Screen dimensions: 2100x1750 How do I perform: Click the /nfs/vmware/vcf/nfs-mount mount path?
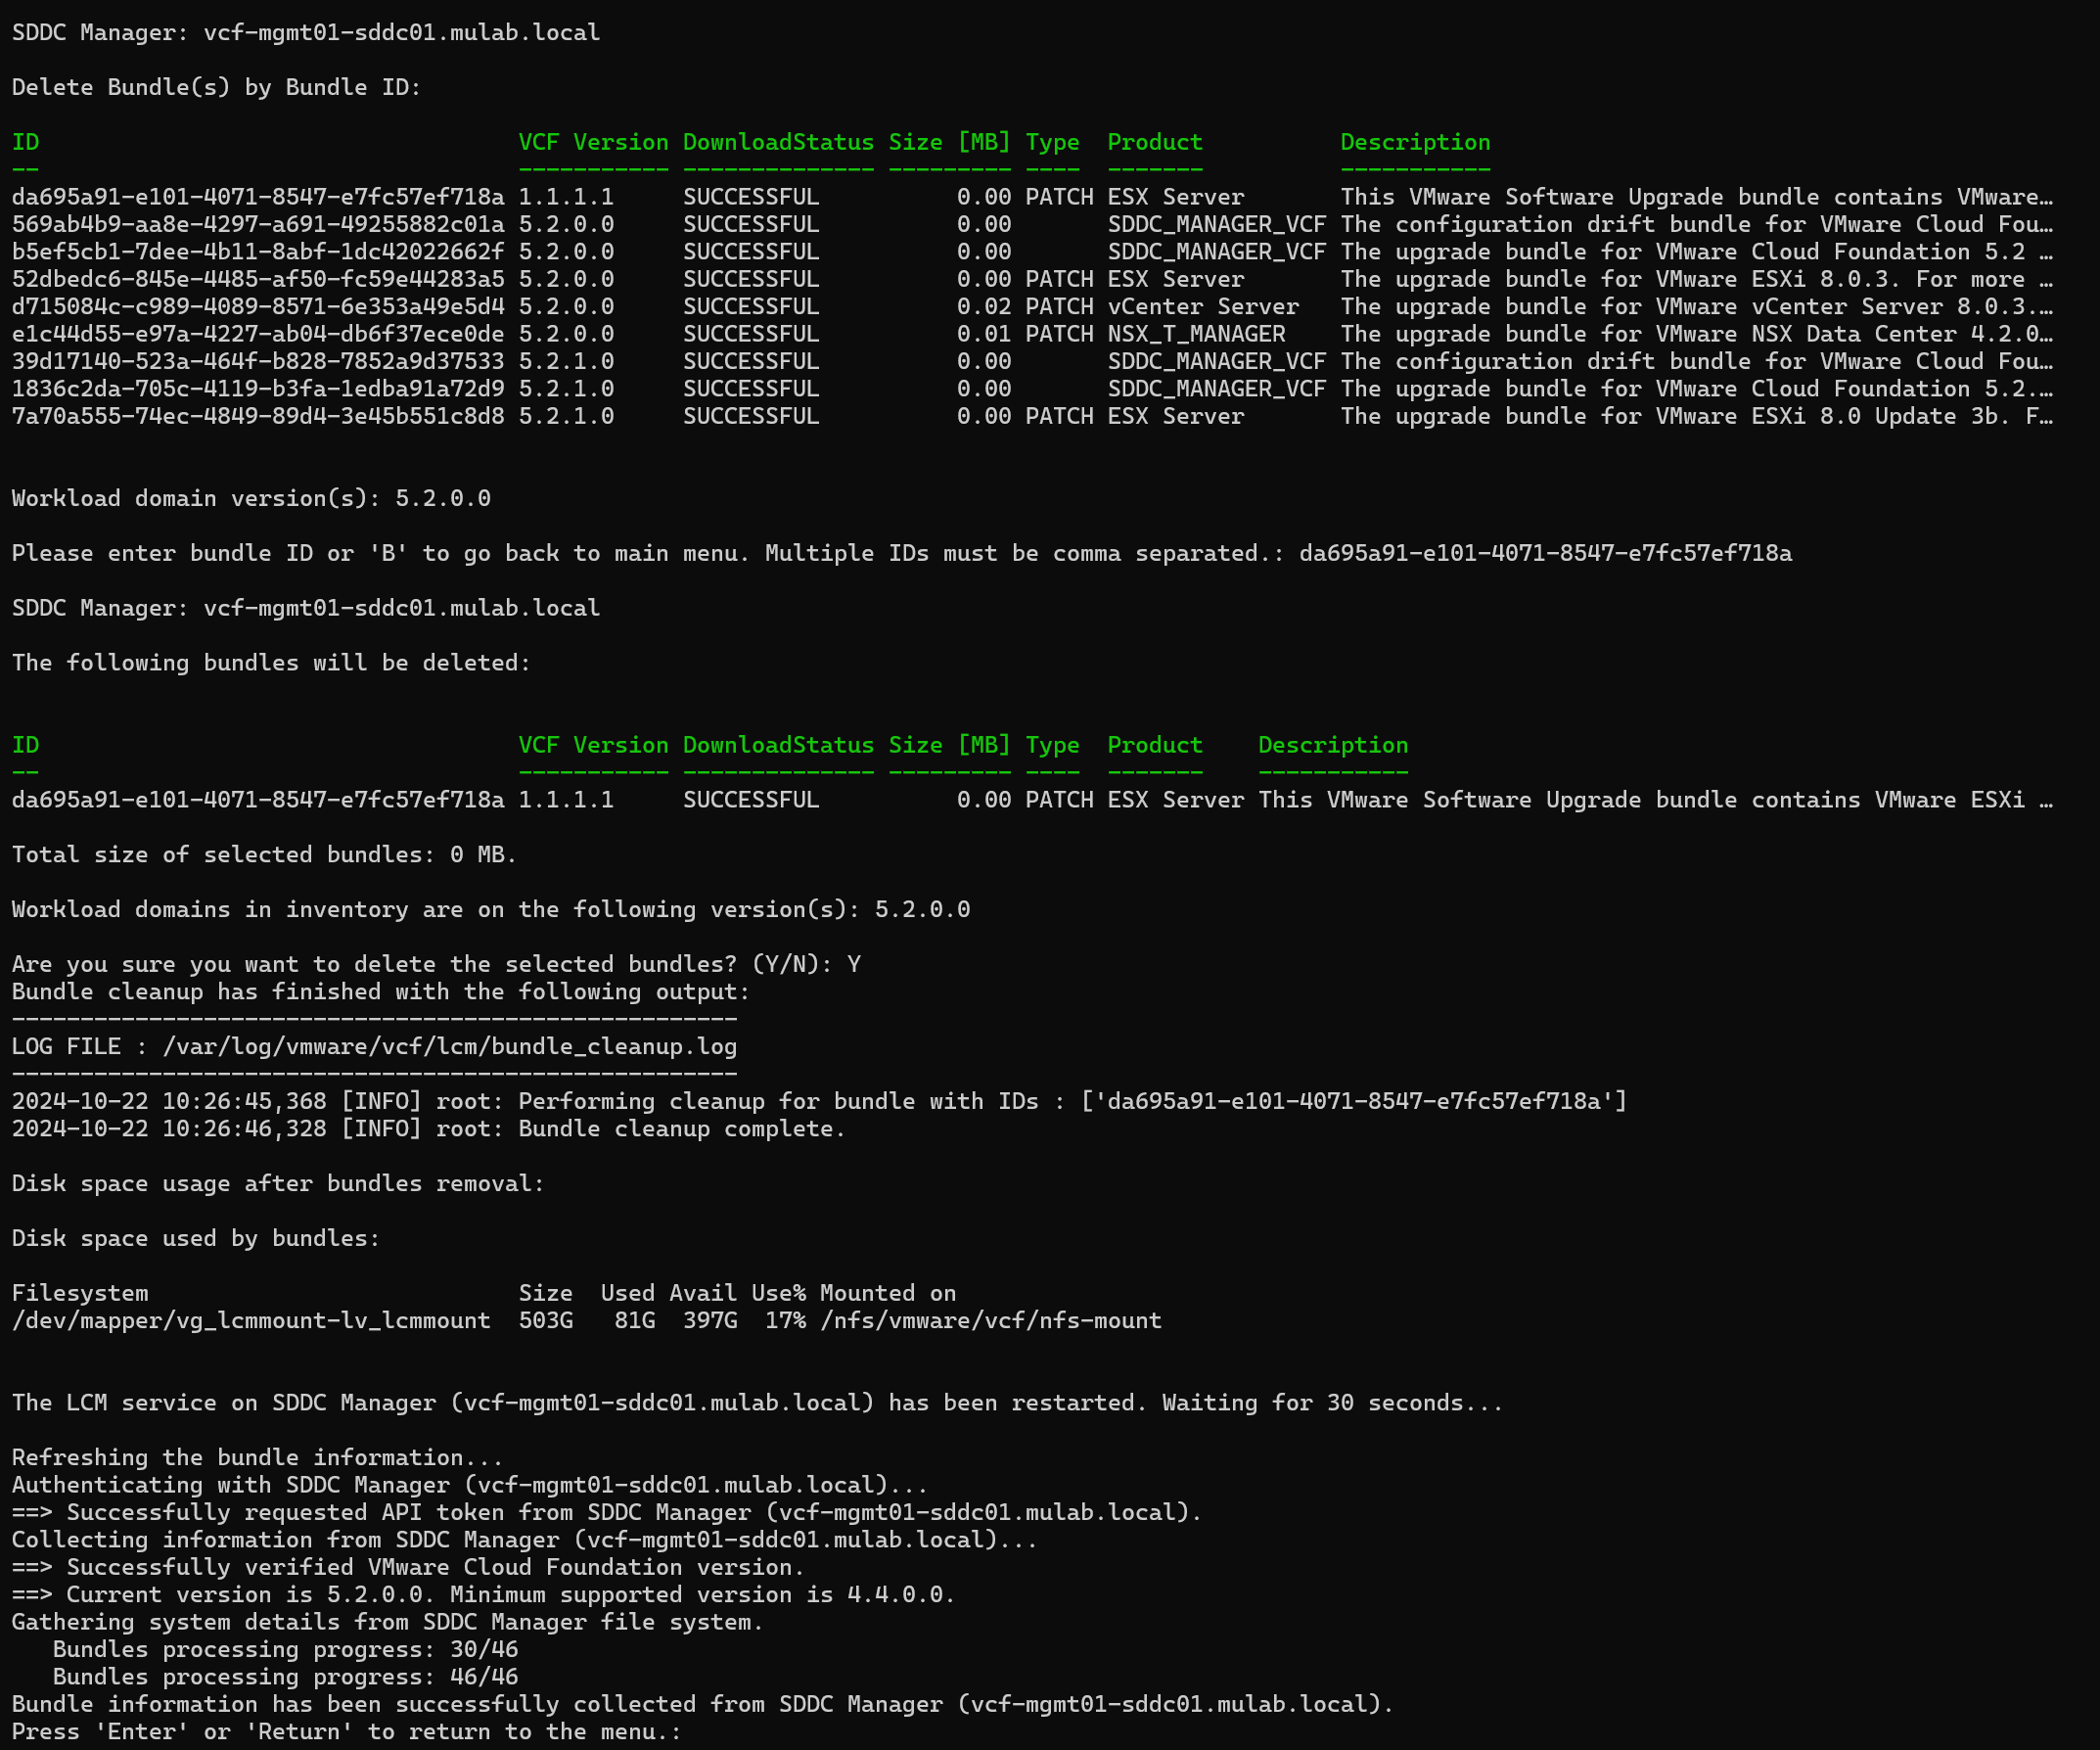point(990,1321)
